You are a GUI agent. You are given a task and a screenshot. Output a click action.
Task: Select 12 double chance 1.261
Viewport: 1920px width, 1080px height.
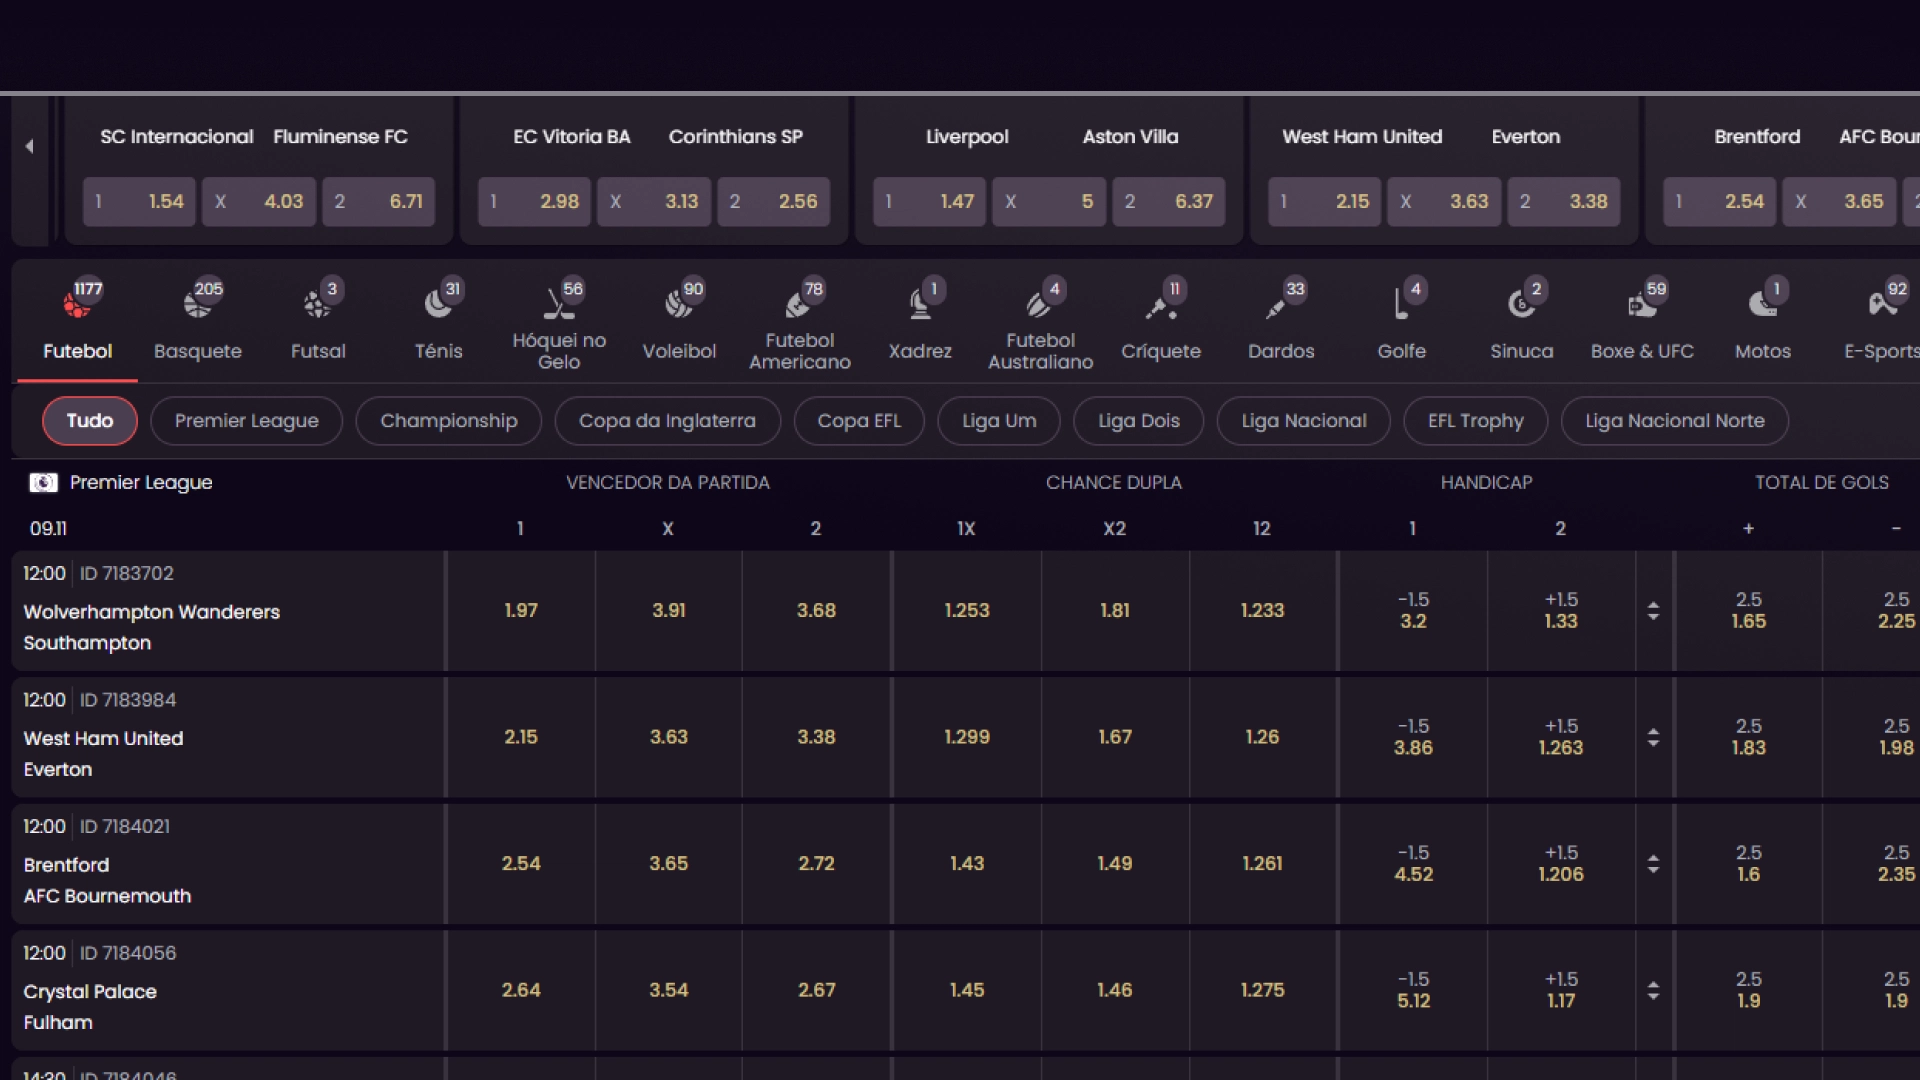(1262, 864)
